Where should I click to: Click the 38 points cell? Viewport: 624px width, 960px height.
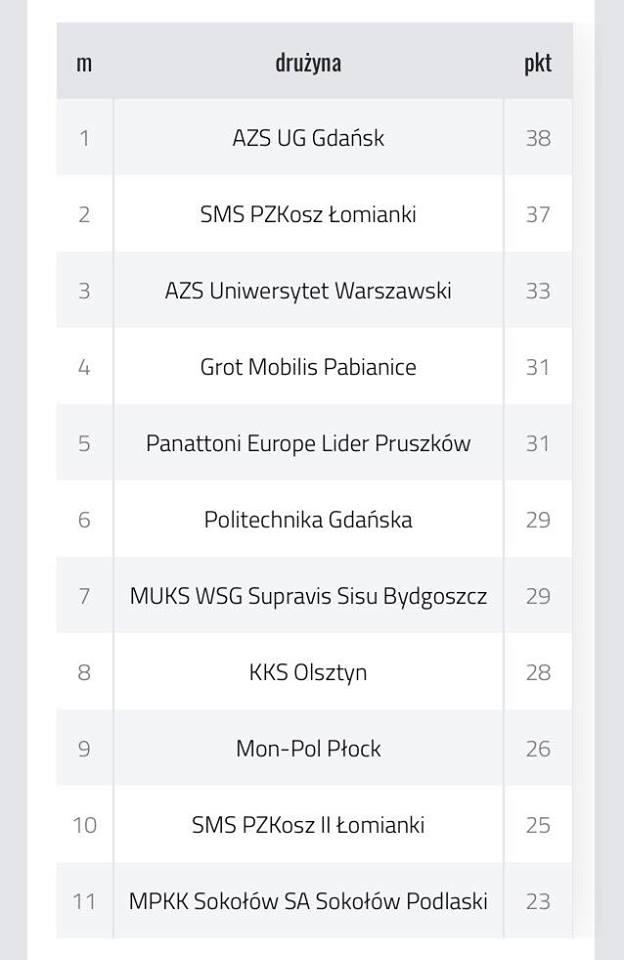point(538,138)
